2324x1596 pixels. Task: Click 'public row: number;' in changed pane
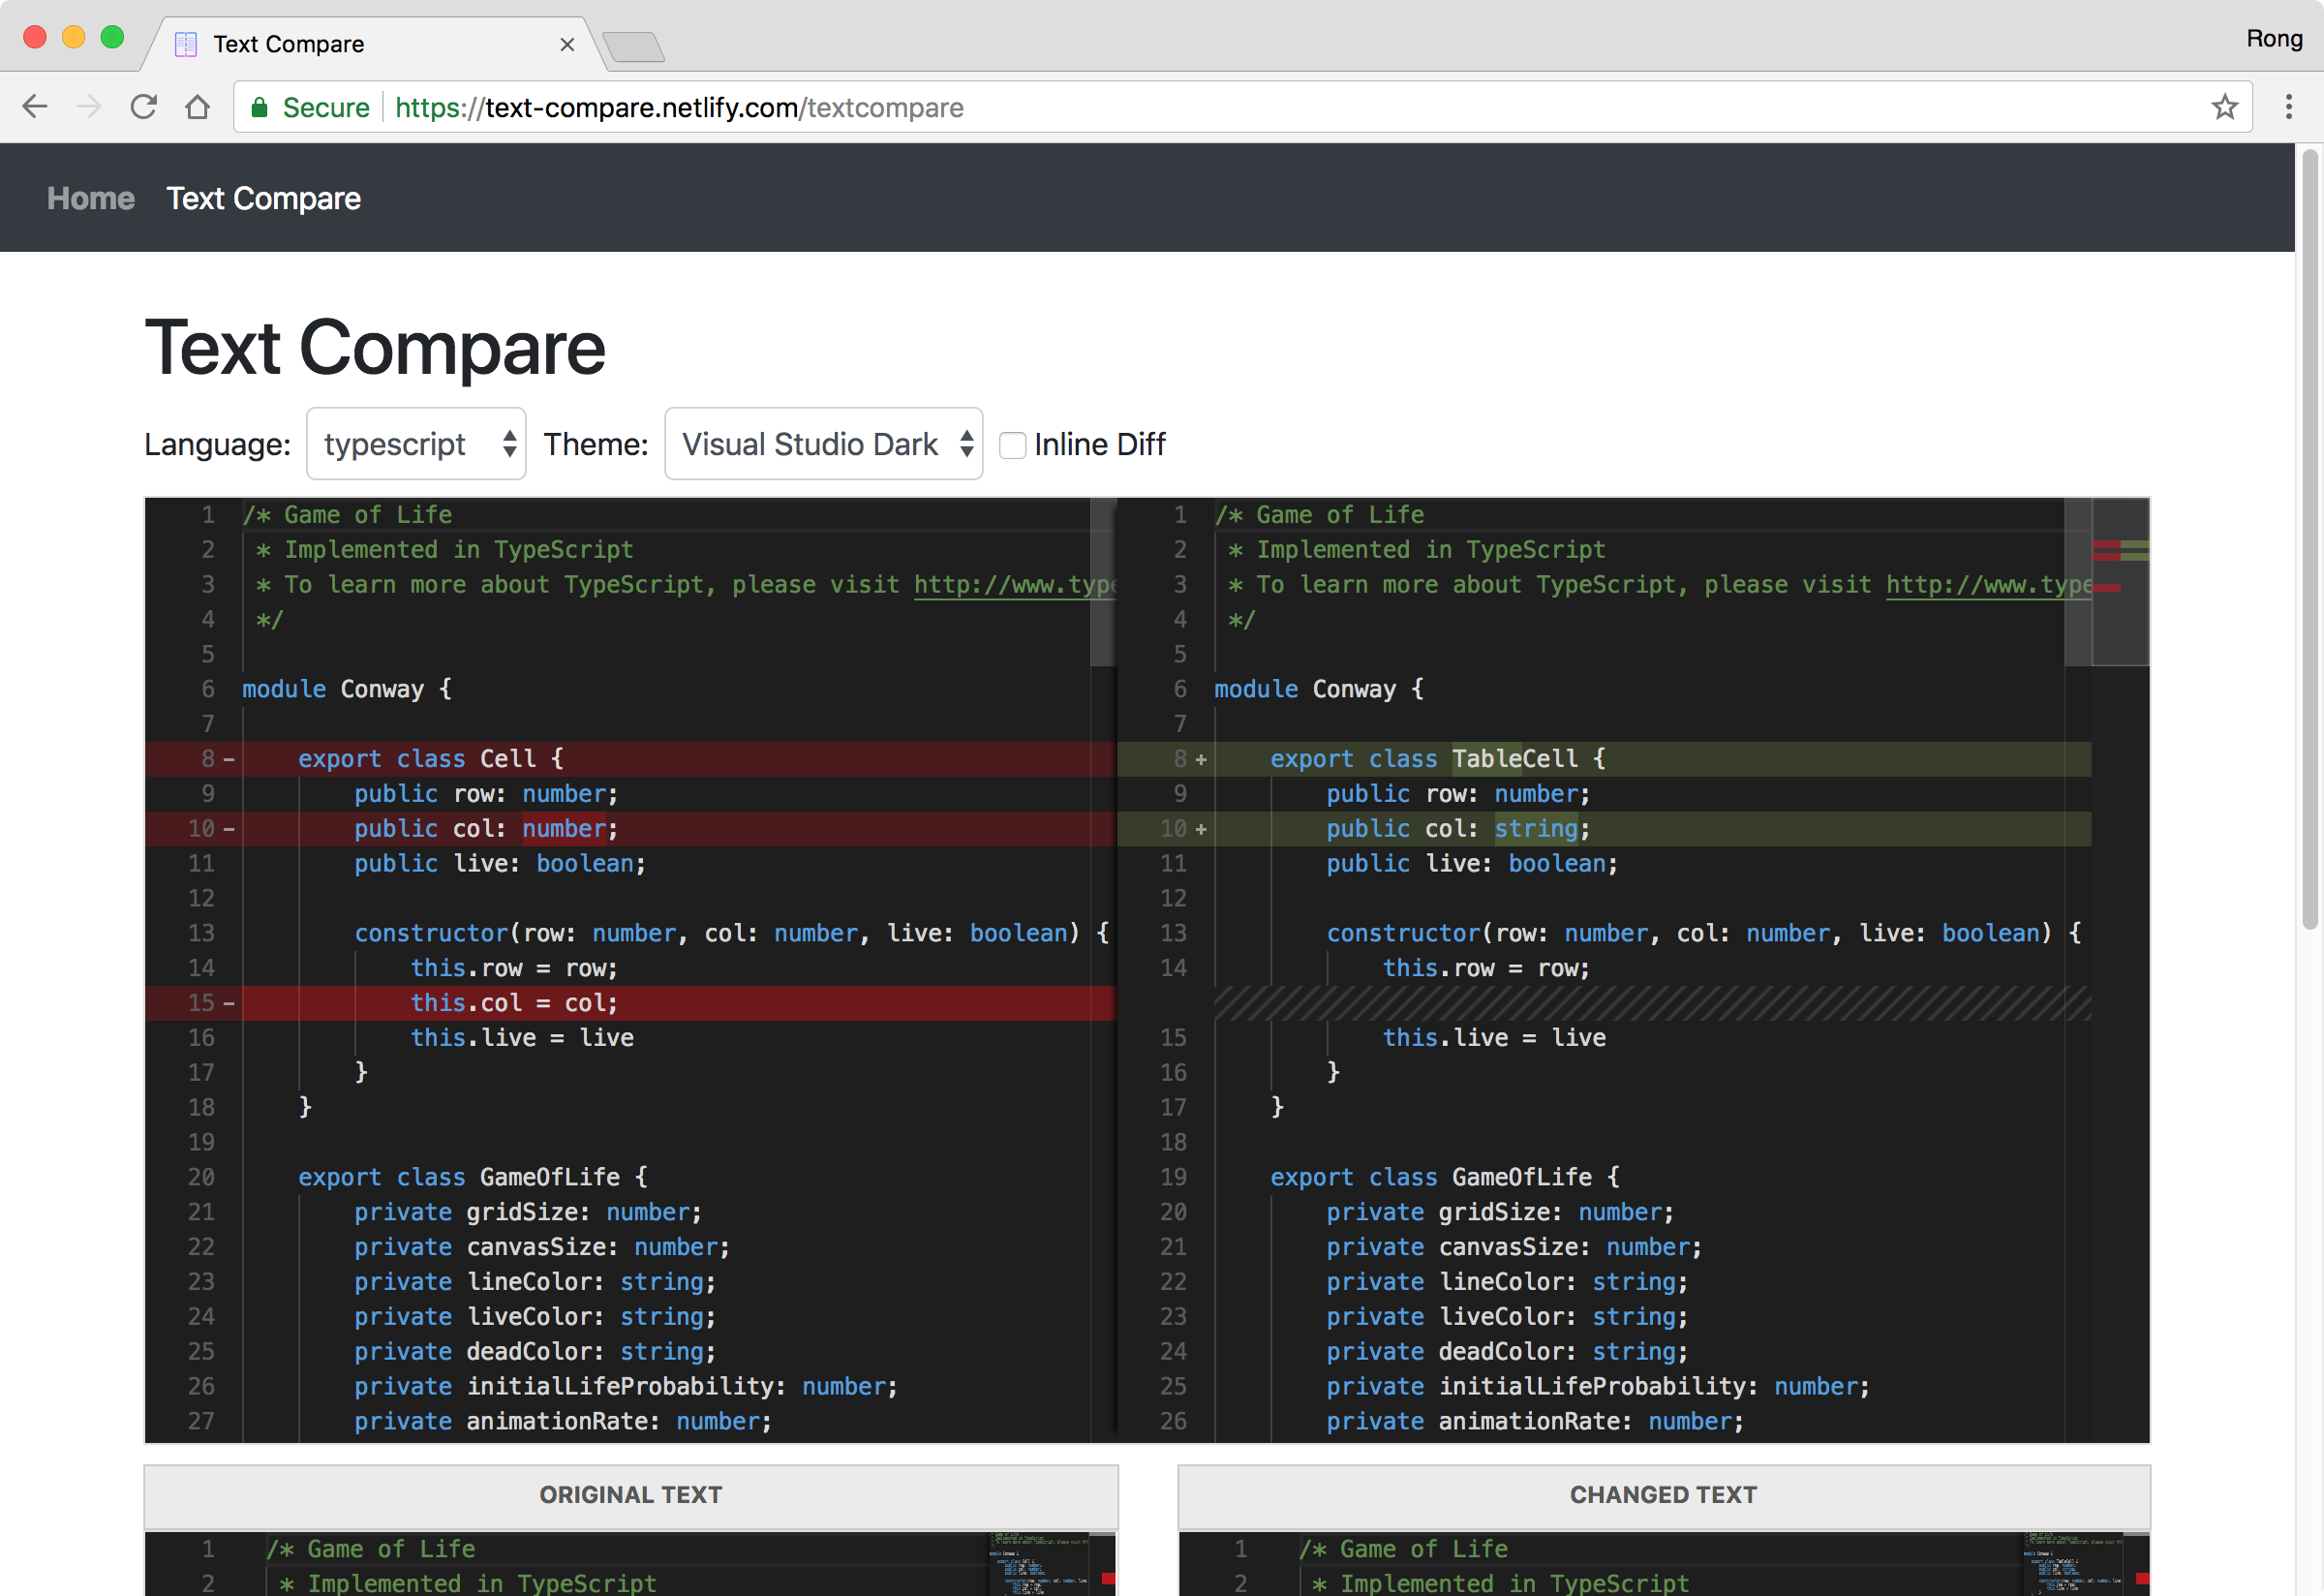pyautogui.click(x=1458, y=794)
